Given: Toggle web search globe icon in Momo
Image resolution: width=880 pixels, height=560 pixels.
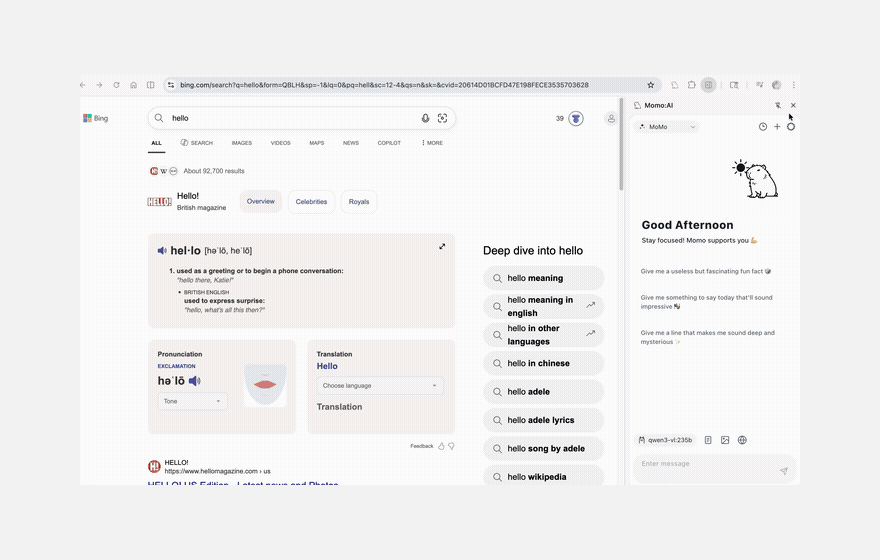Looking at the screenshot, I should point(742,440).
